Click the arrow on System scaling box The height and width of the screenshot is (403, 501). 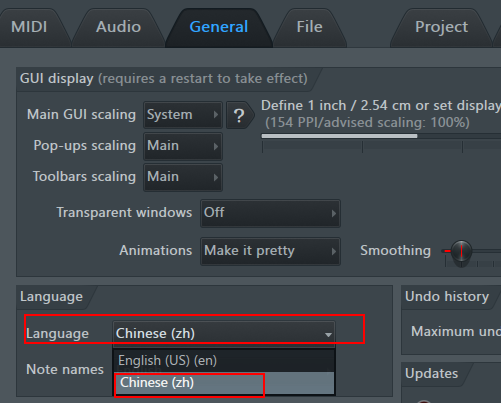[x=216, y=115]
